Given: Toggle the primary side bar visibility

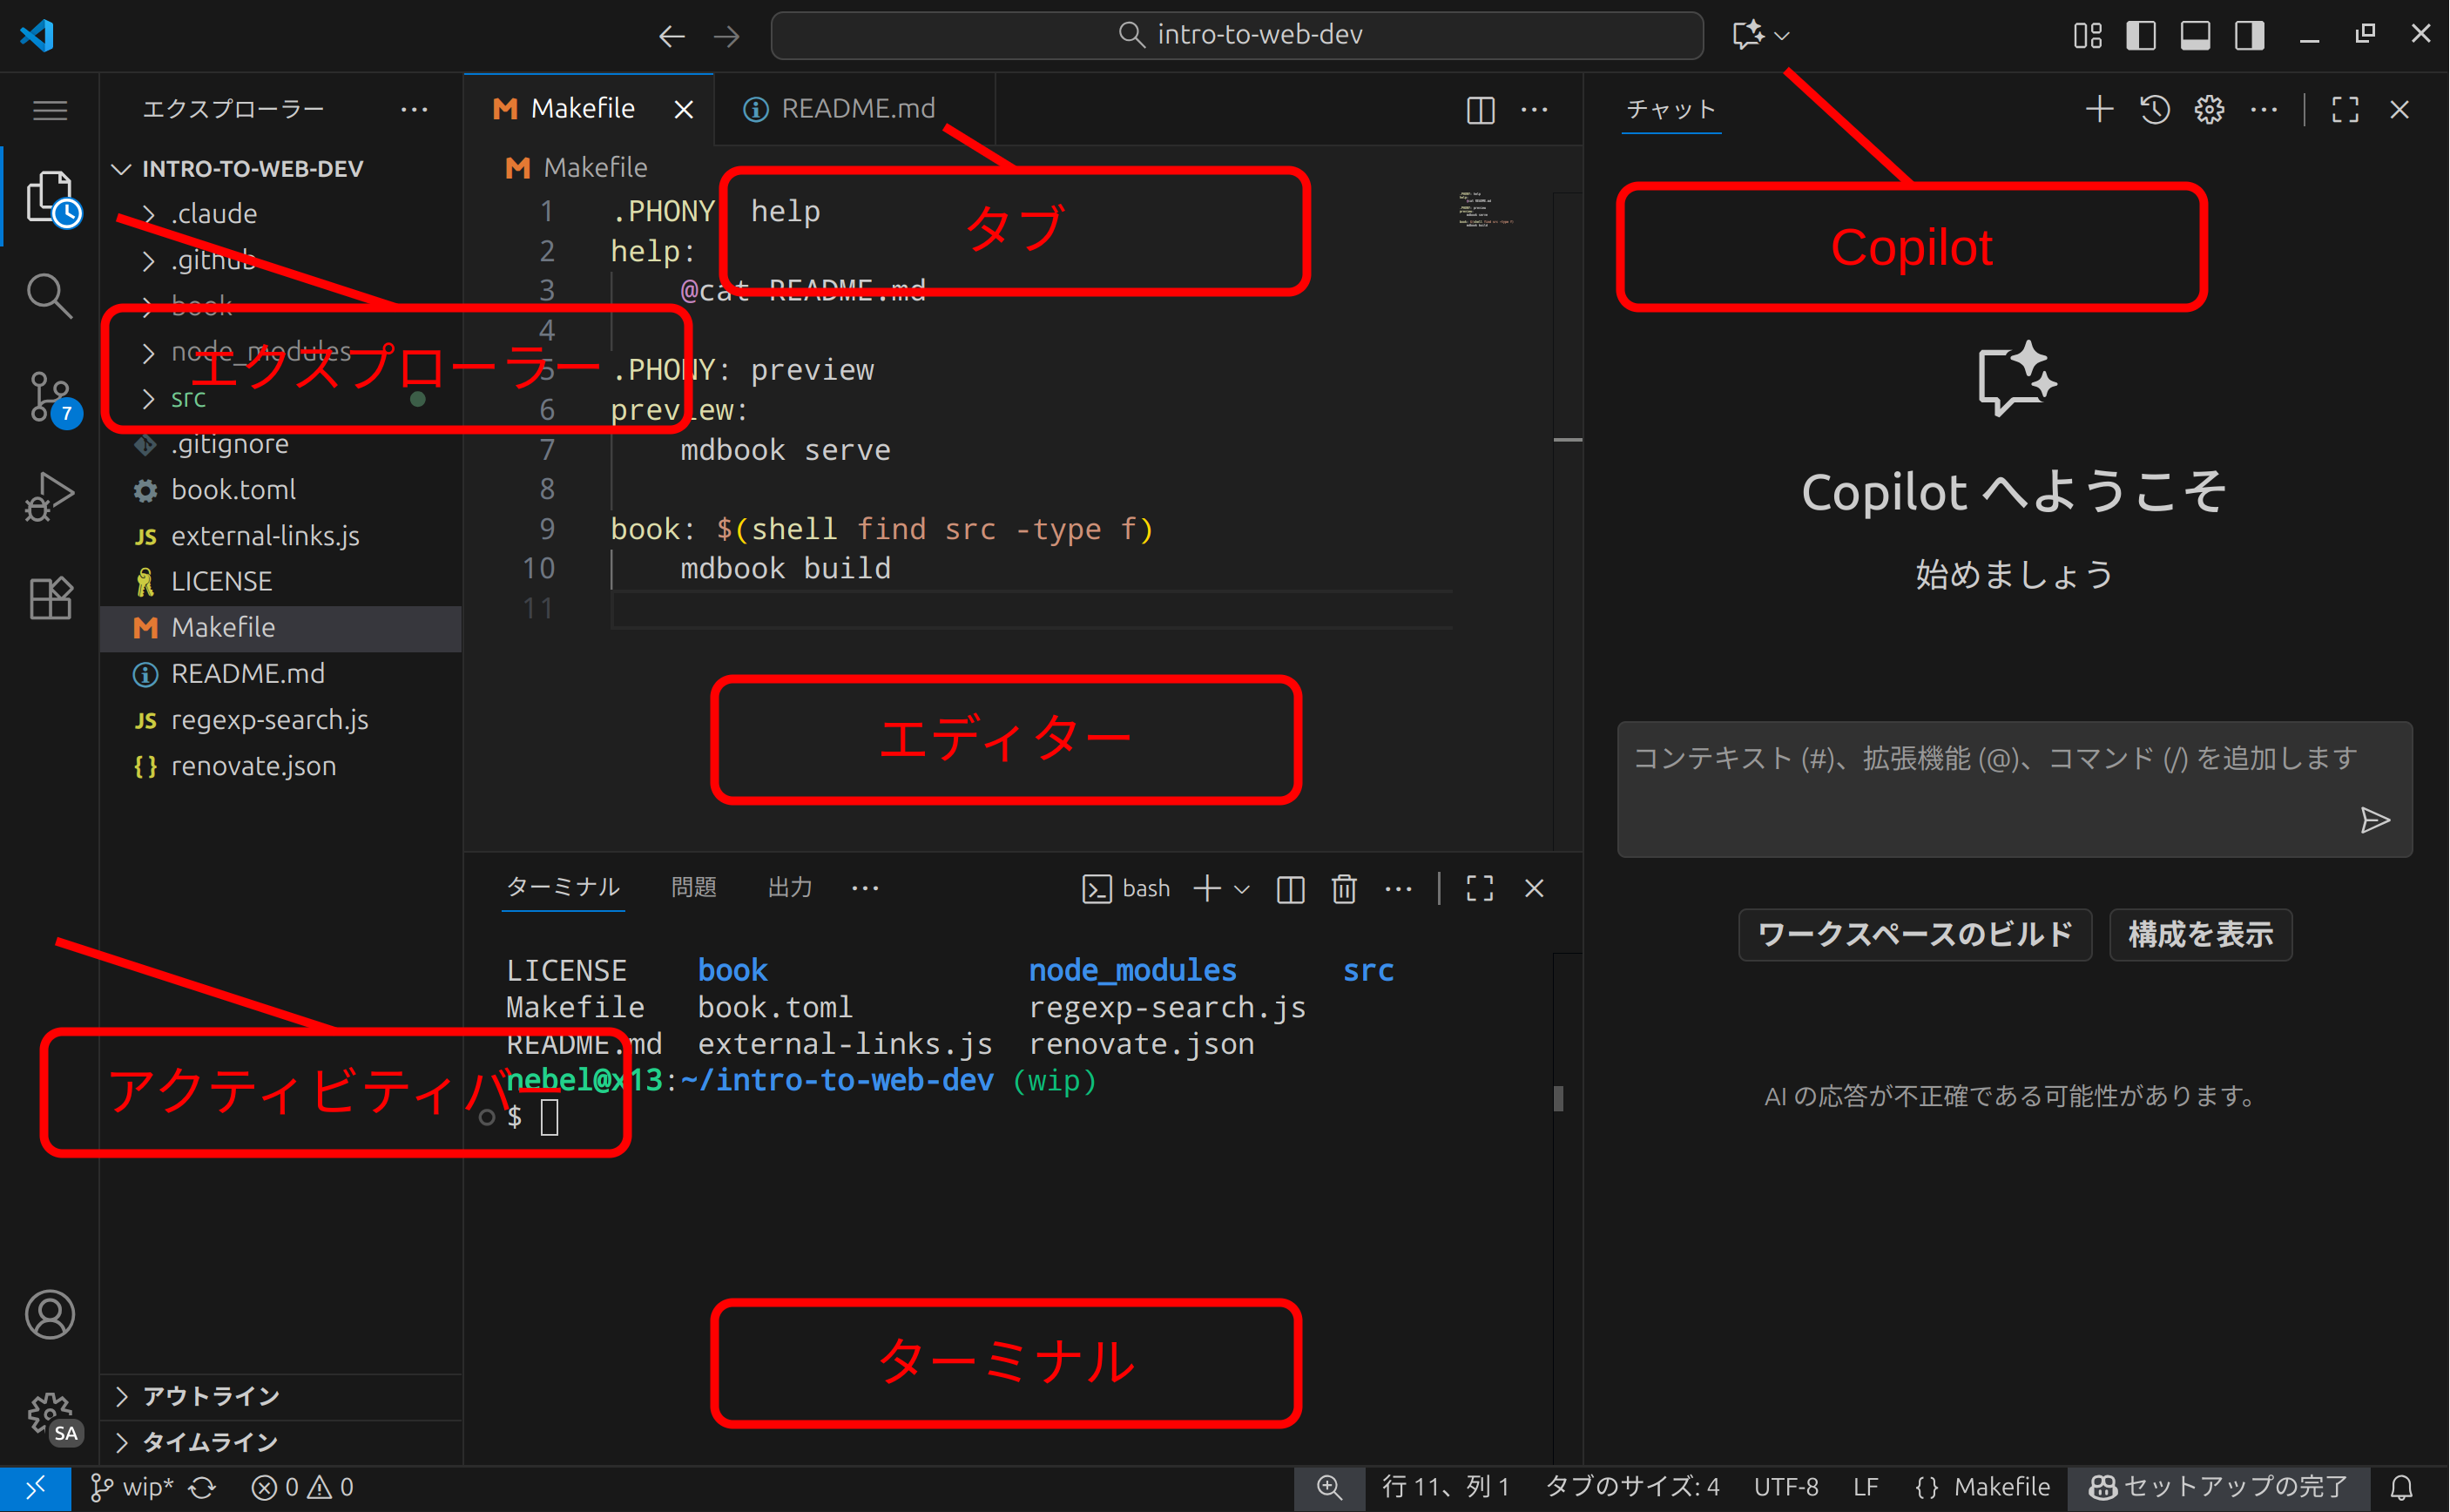Looking at the screenshot, I should [2141, 35].
